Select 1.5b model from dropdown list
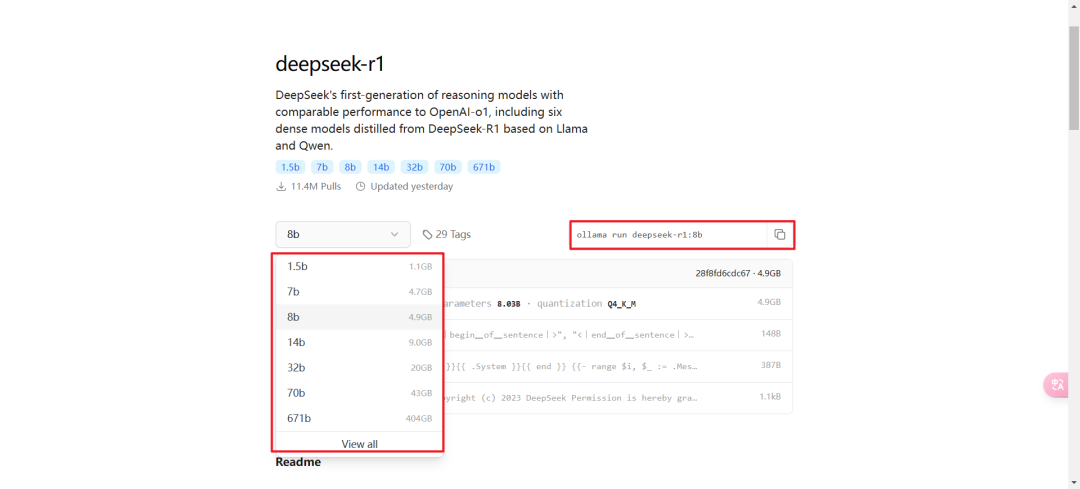Image resolution: width=1080 pixels, height=489 pixels. pyautogui.click(x=360, y=266)
